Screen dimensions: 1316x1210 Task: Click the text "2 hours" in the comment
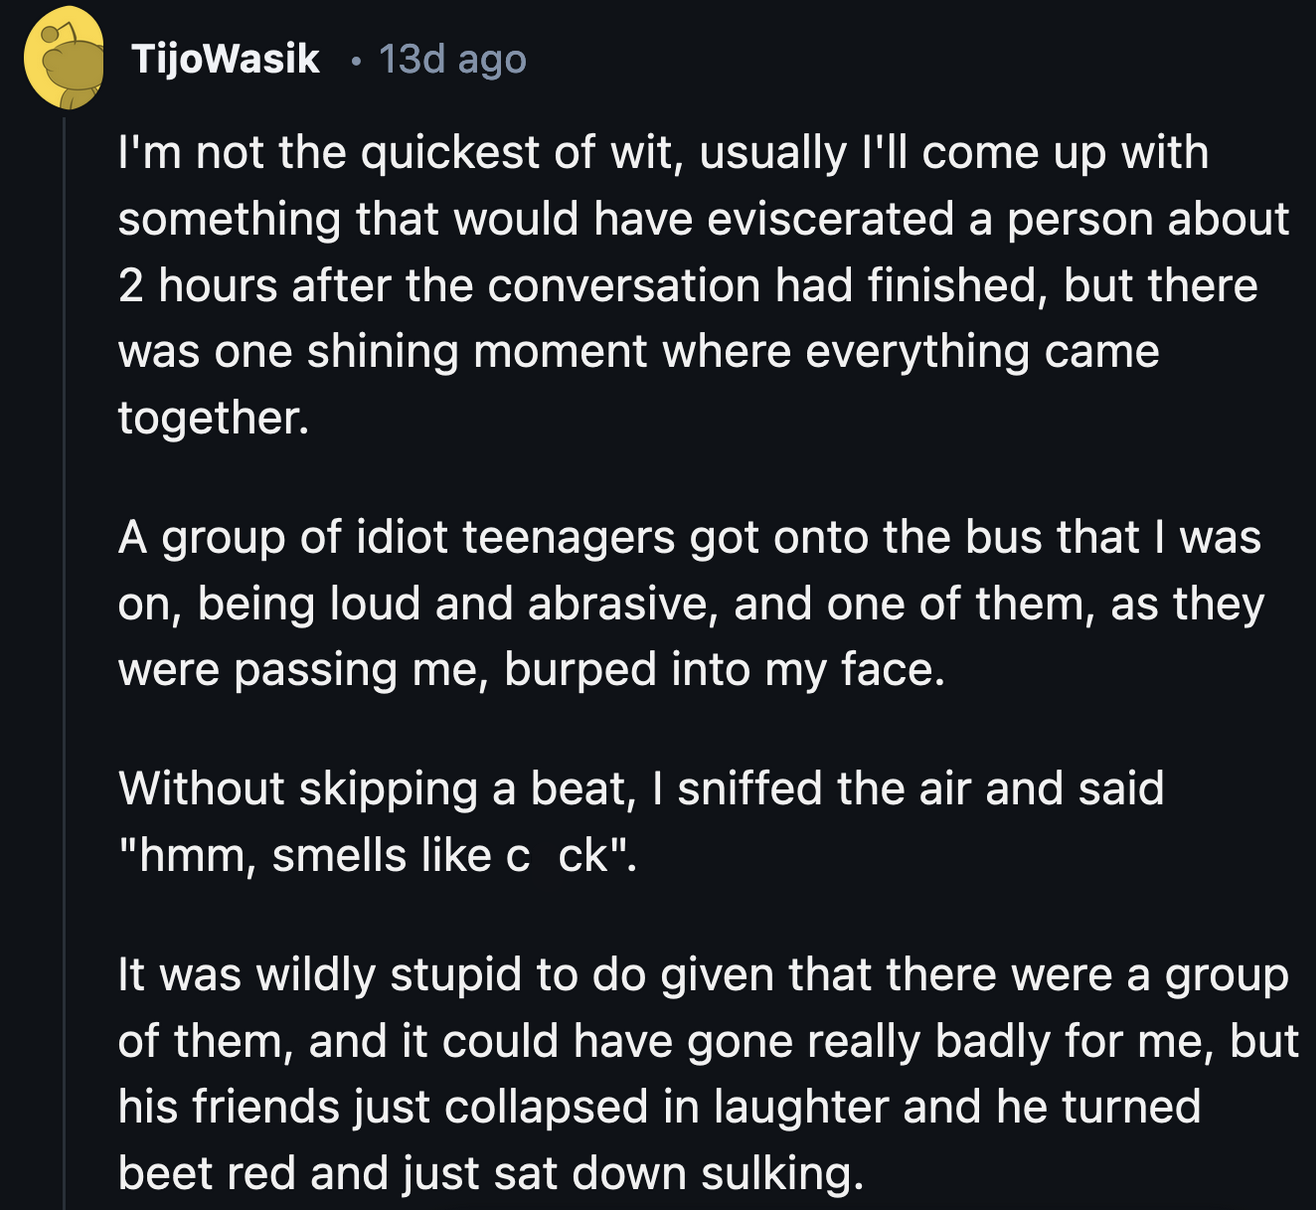tap(198, 286)
